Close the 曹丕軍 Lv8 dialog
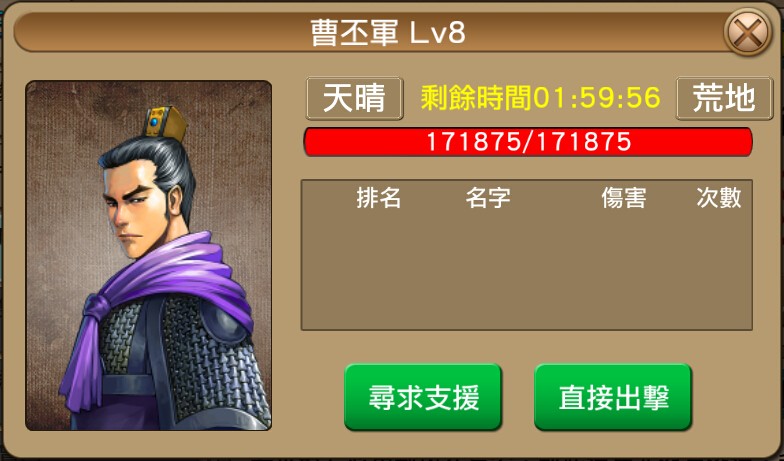 (748, 32)
